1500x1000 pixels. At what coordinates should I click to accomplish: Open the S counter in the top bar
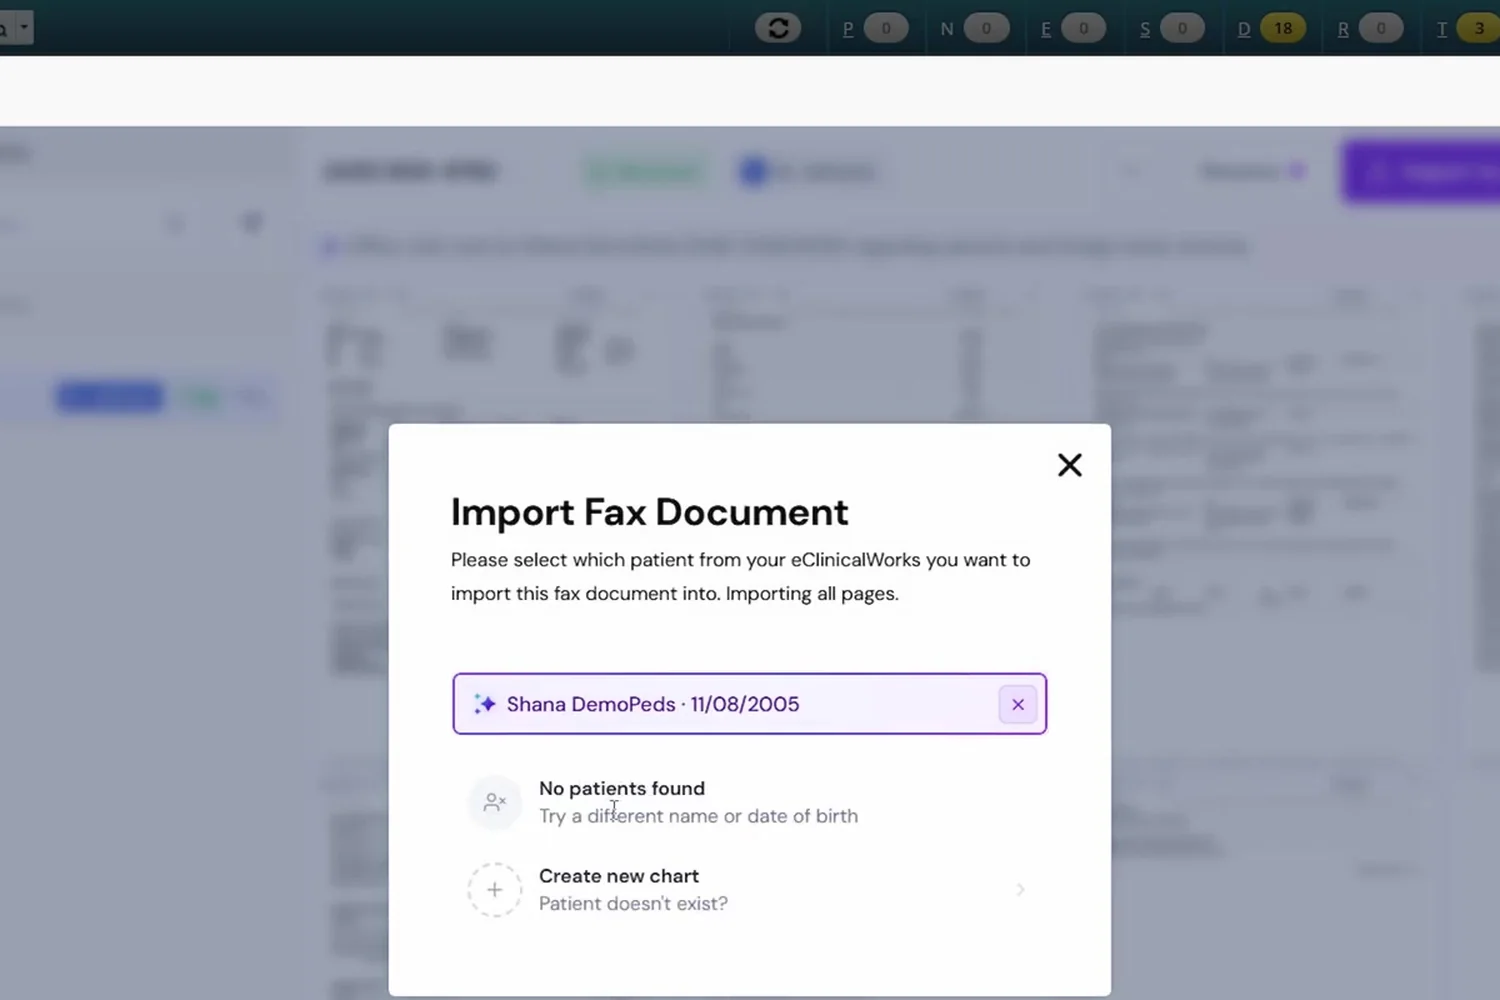click(1171, 28)
